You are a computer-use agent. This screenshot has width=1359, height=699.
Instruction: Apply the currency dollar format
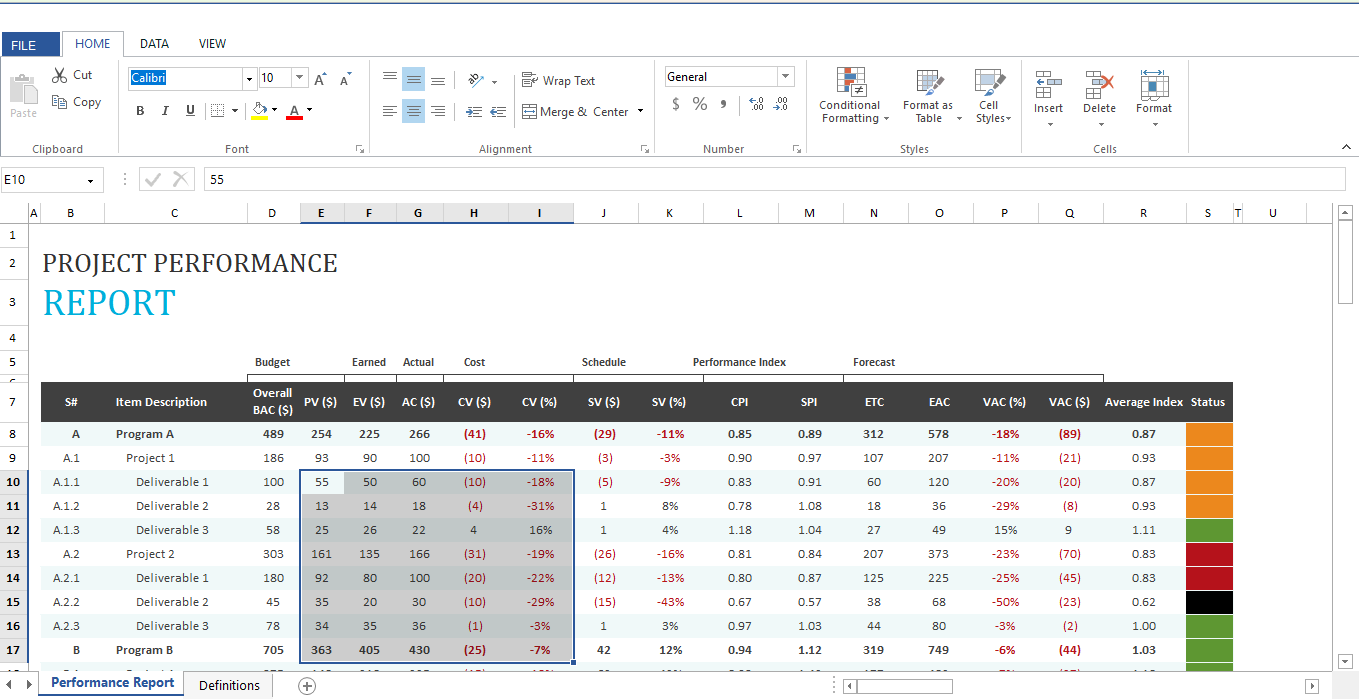676,104
